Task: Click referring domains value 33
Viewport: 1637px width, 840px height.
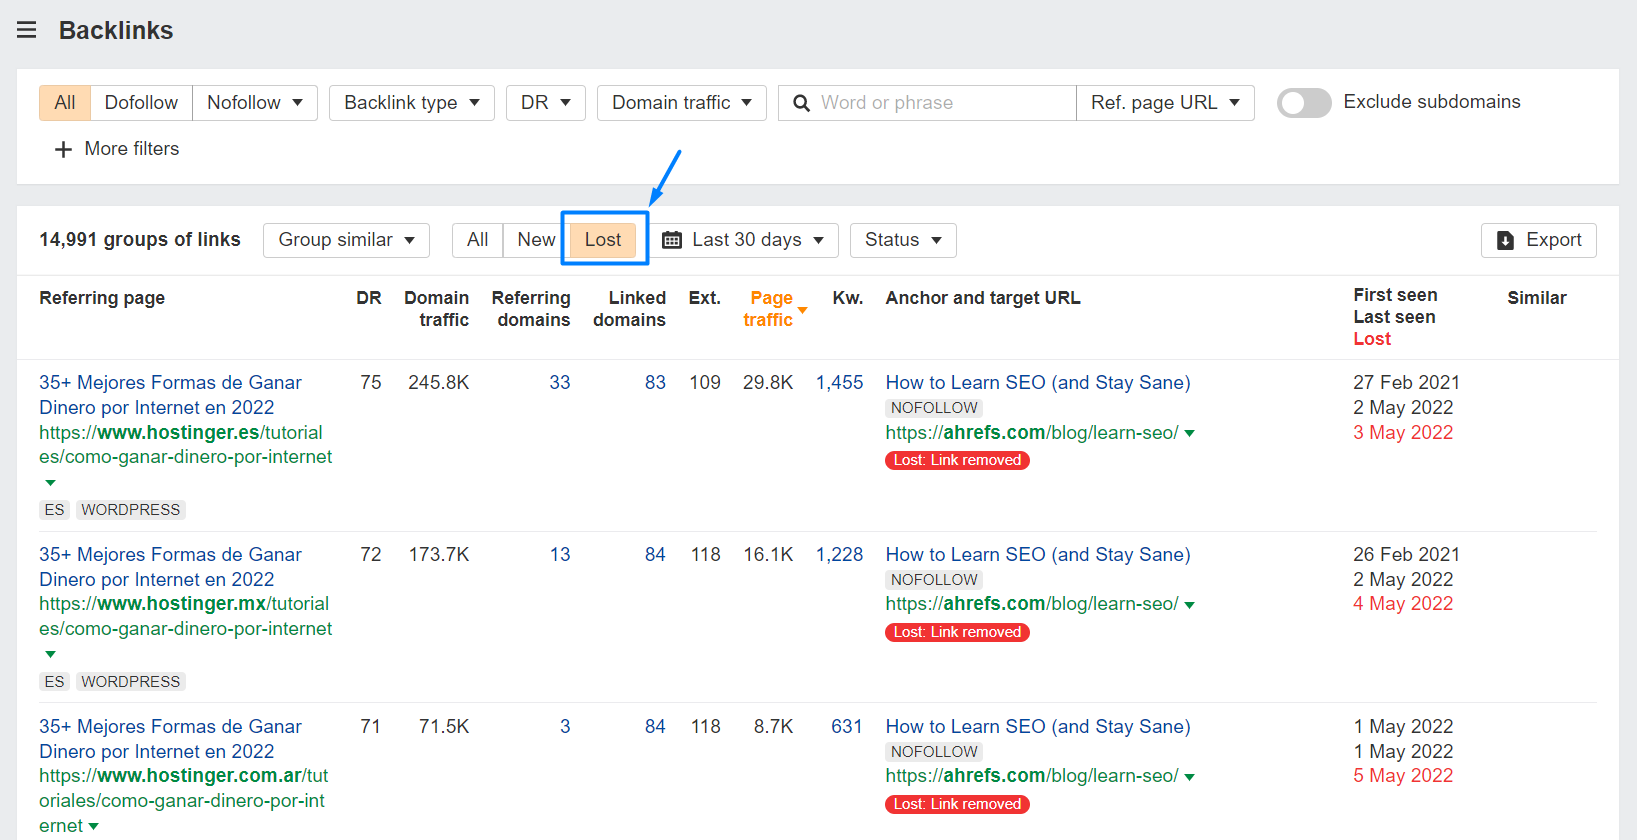Action: [560, 383]
